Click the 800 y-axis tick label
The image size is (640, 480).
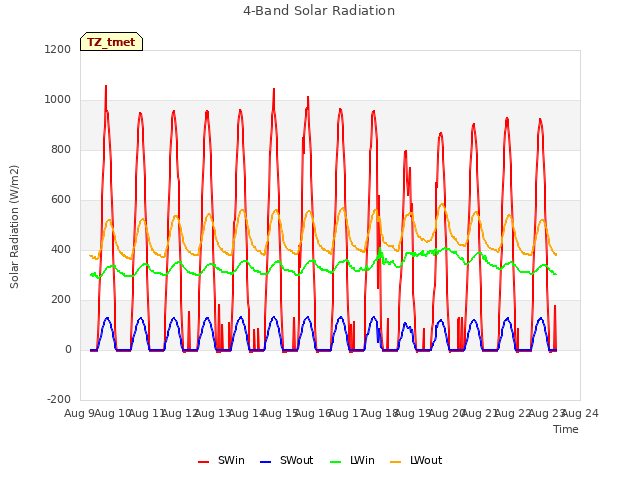61,150
